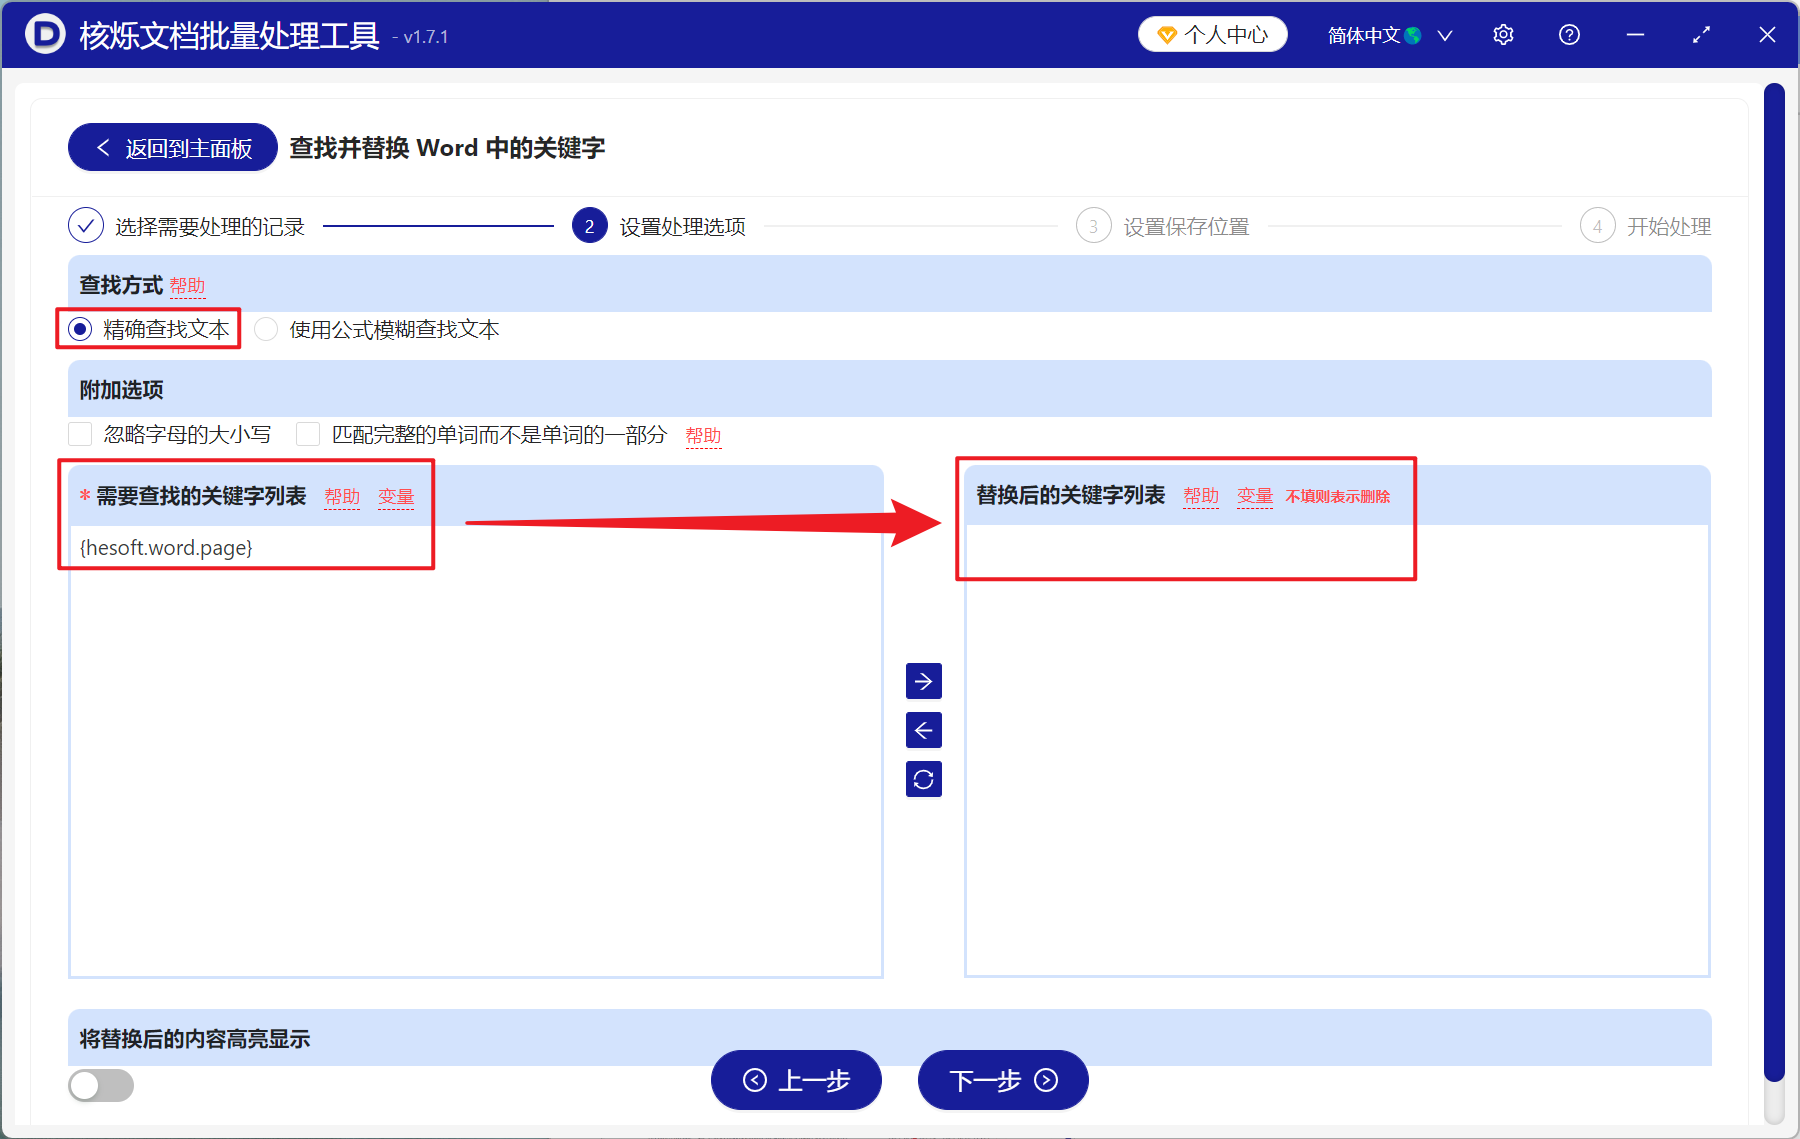
Task: Open the settings gear in the title bar
Action: 1503,34
